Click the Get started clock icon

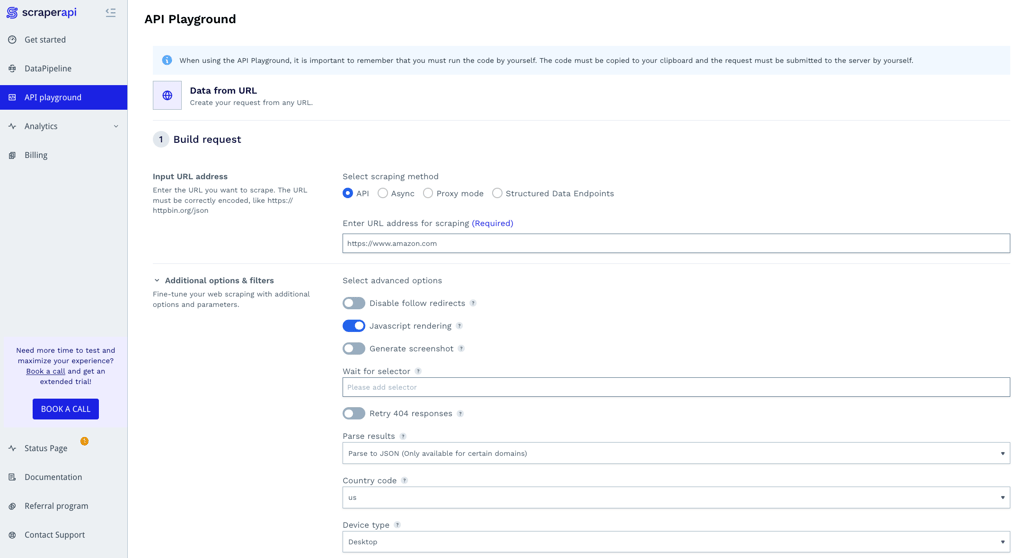(x=12, y=40)
